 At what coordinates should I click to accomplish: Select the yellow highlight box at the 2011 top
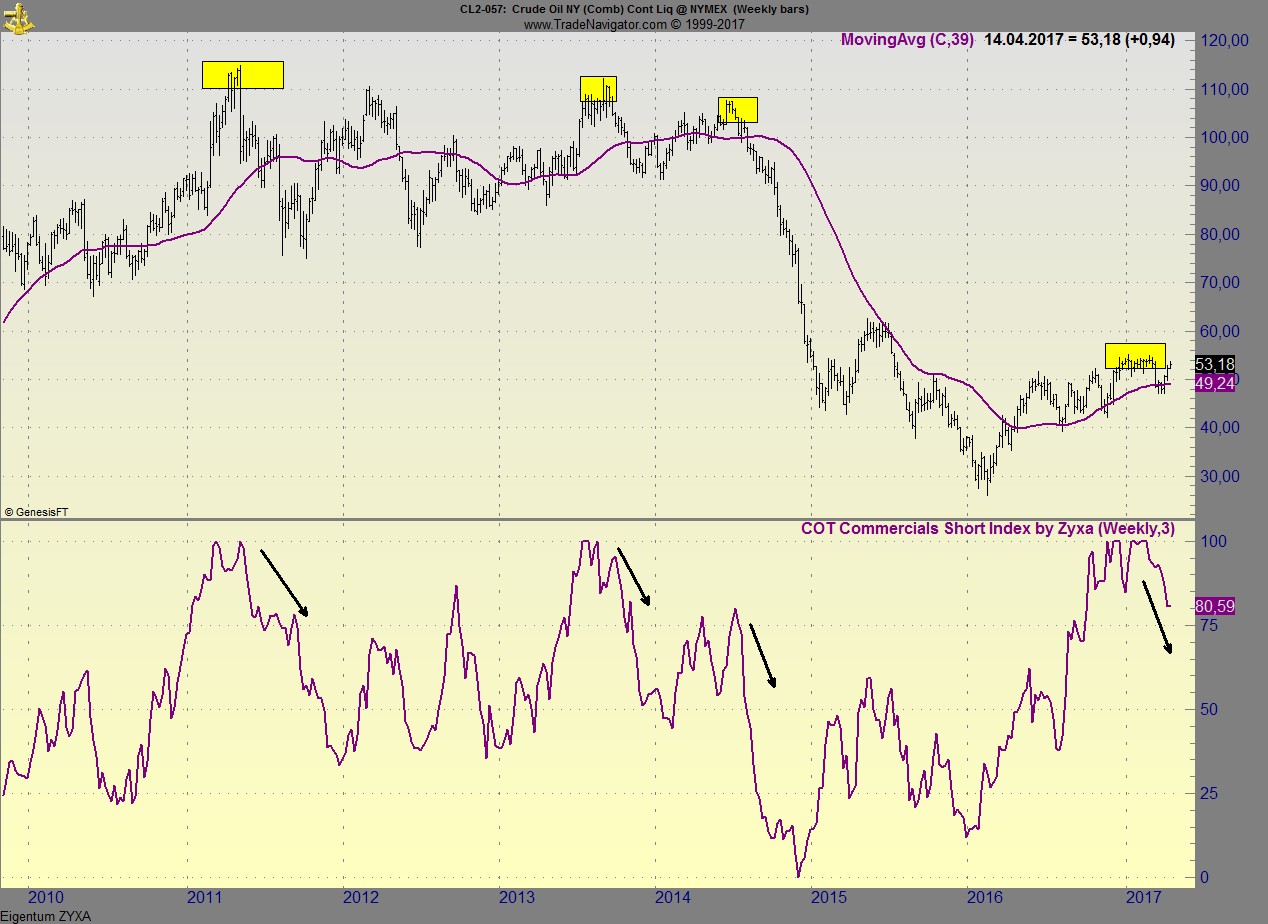pyautogui.click(x=242, y=74)
